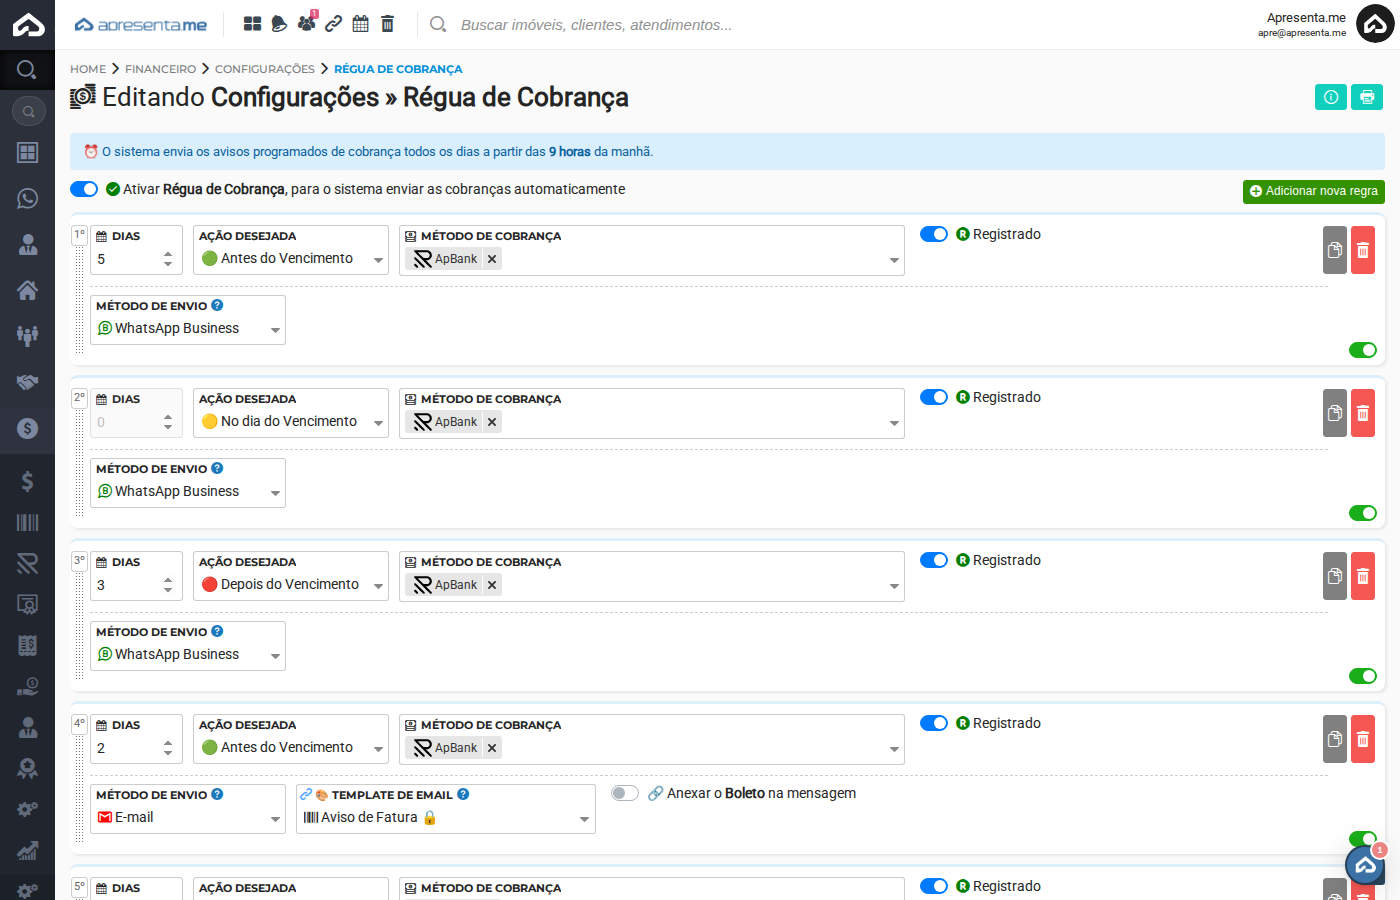Open the calendar icon in the top toolbar

tap(360, 23)
